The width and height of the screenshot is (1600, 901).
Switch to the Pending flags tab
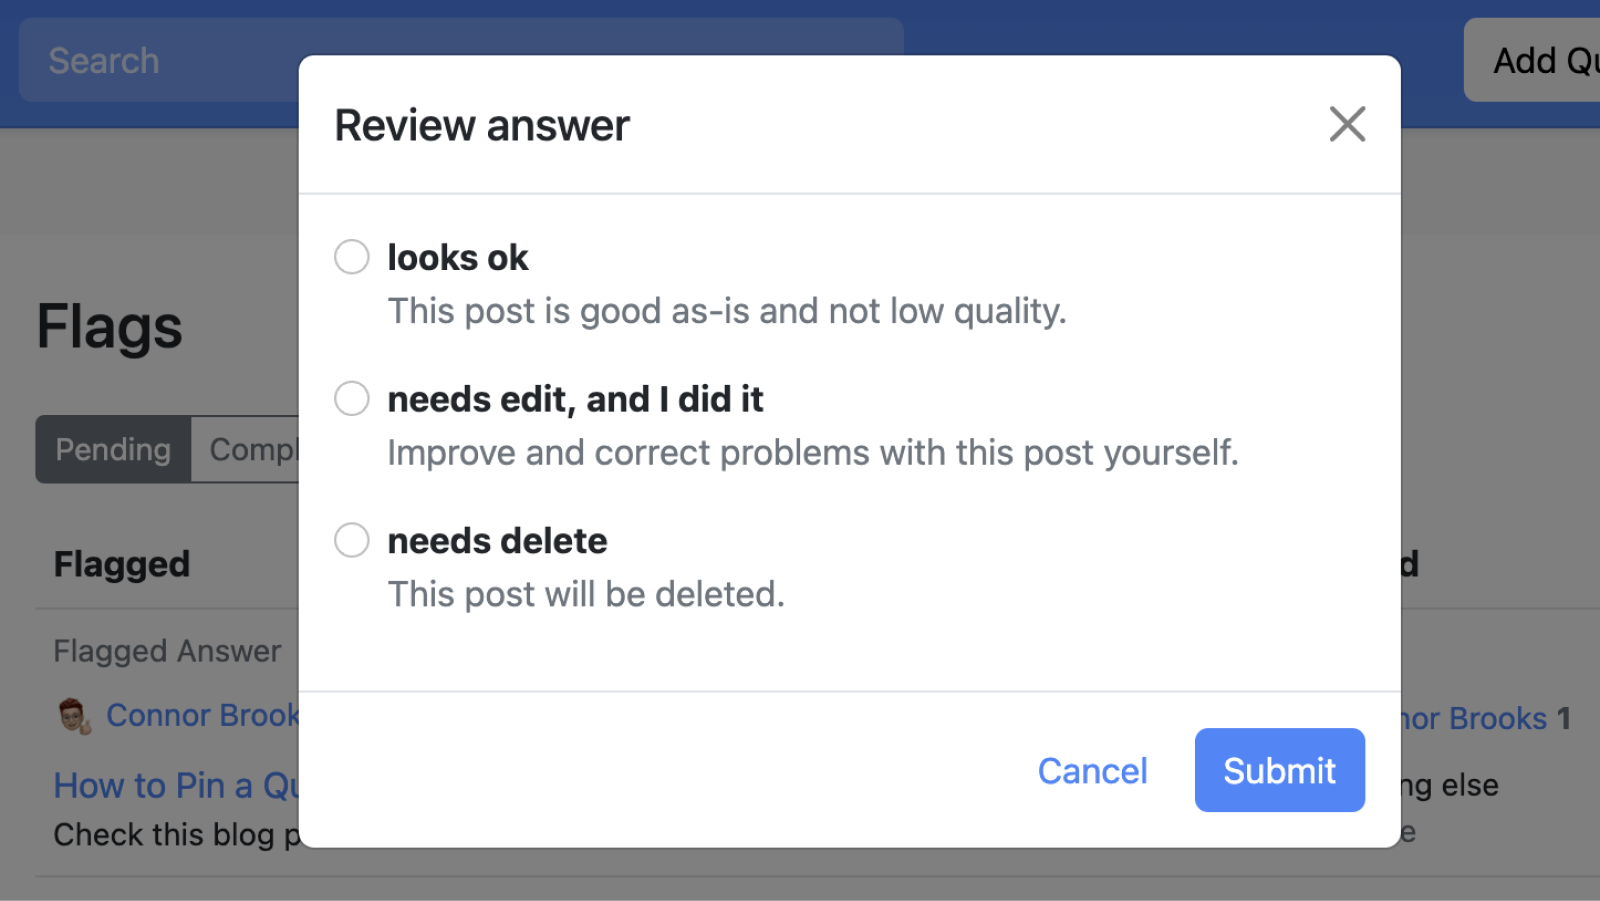112,449
